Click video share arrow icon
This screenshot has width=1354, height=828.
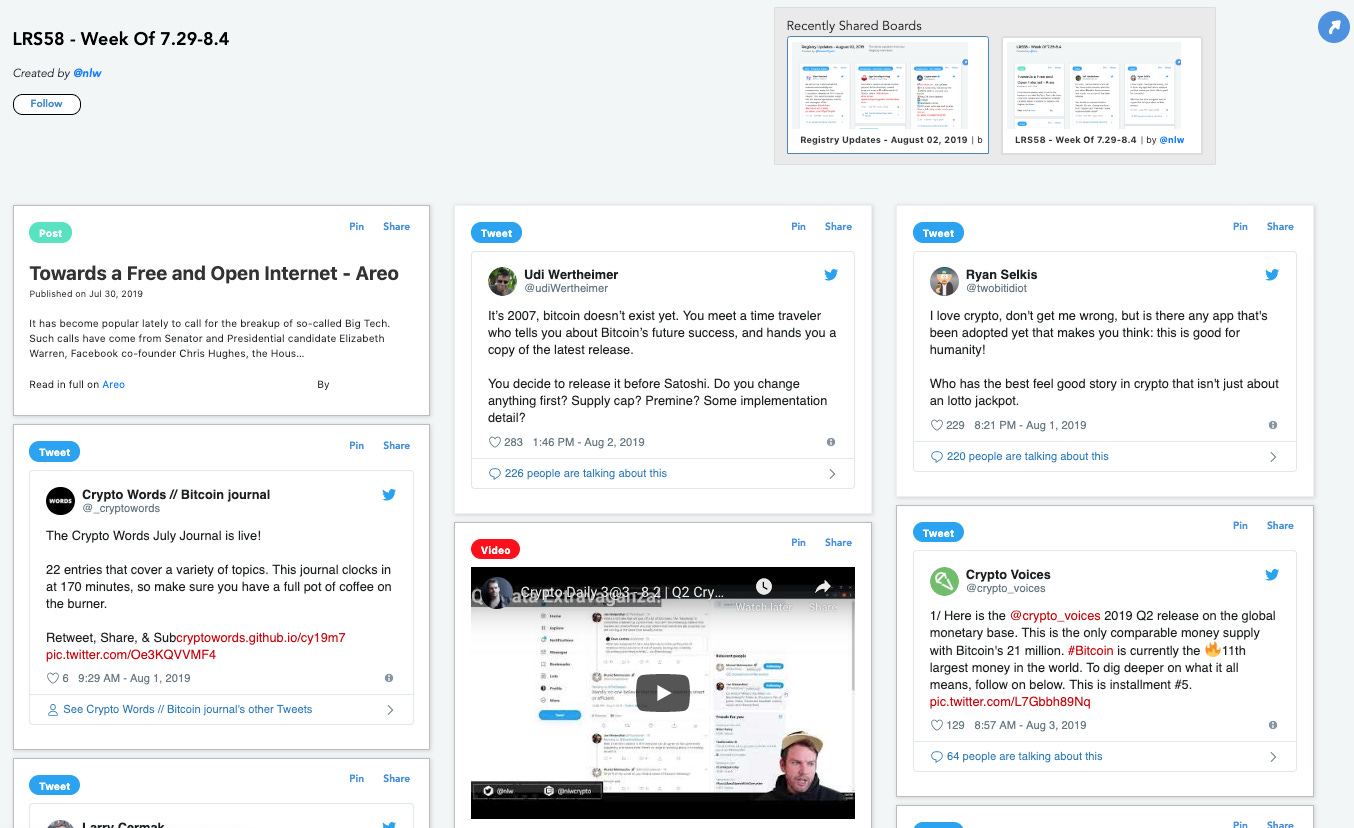823,587
